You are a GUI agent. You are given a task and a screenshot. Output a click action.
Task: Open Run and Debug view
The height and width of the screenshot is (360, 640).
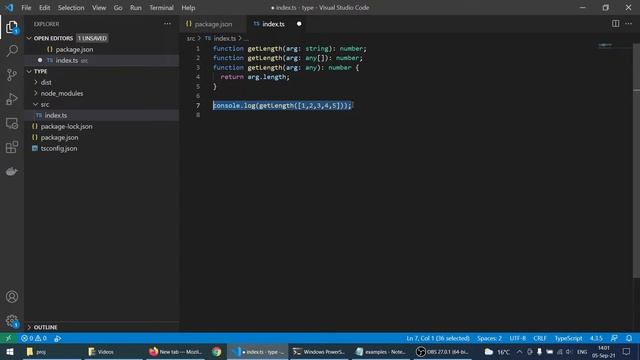point(12,99)
